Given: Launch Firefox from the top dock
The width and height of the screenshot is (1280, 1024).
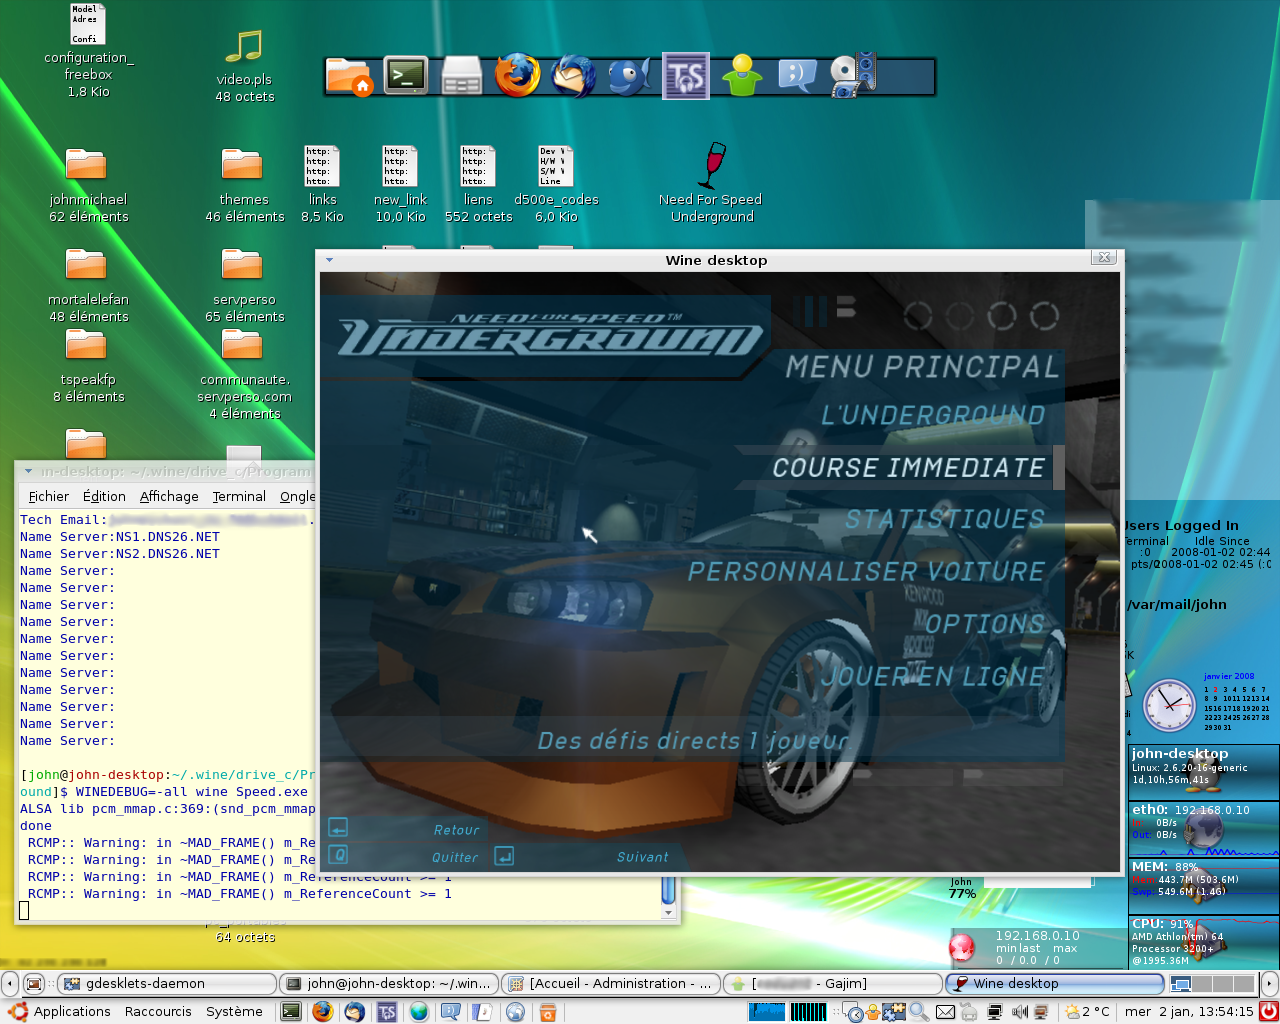Looking at the screenshot, I should pyautogui.click(x=518, y=75).
